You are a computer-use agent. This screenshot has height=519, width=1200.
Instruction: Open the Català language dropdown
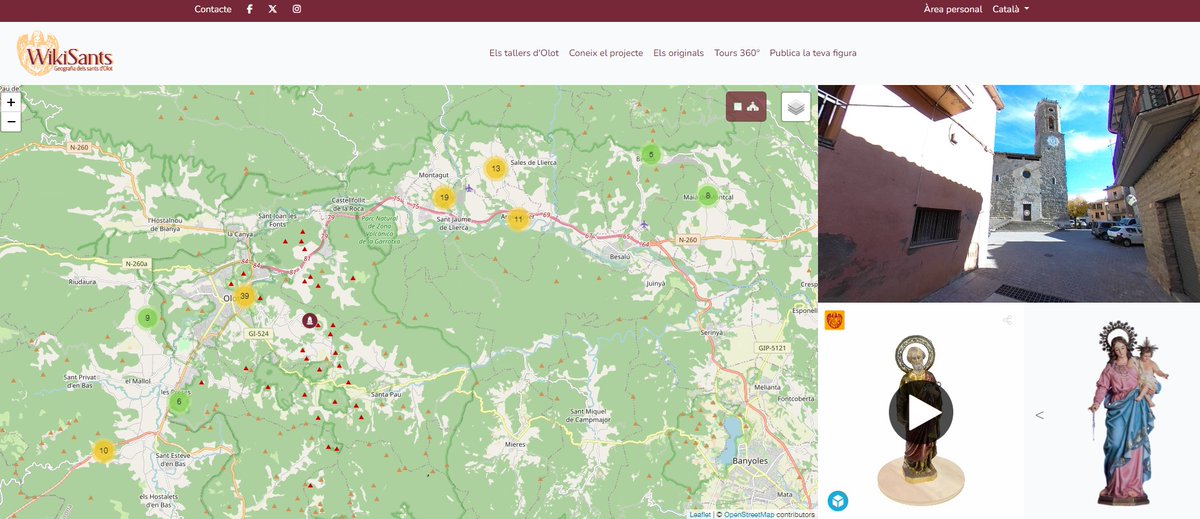1011,9
